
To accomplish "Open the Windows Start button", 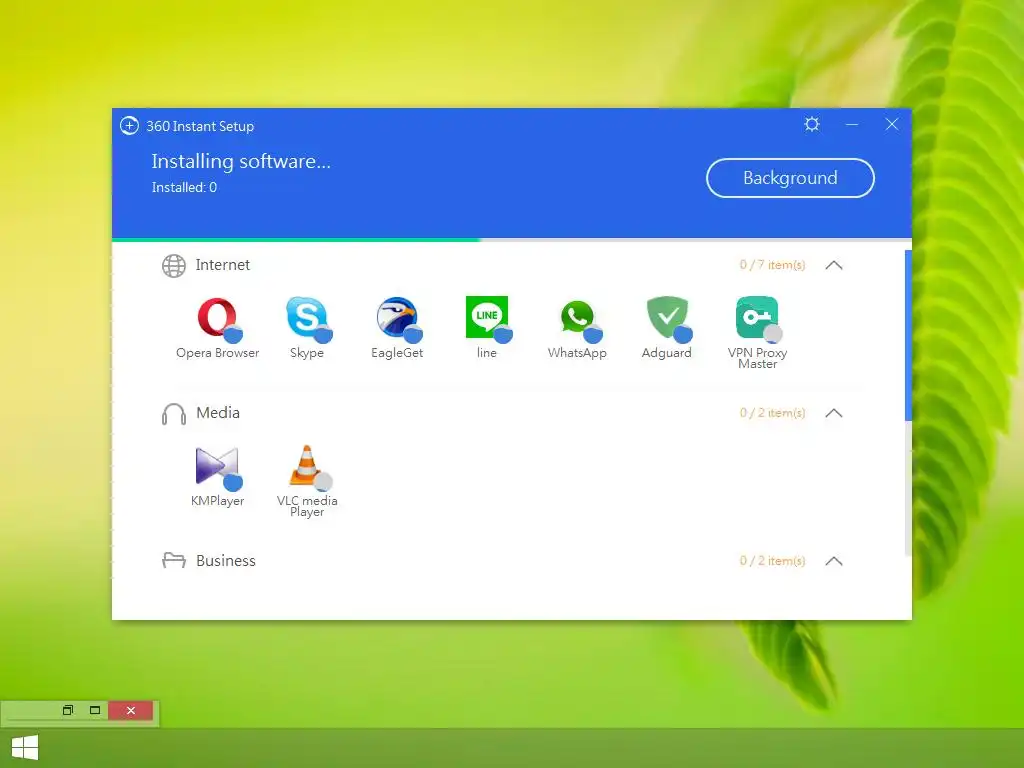I will point(25,747).
